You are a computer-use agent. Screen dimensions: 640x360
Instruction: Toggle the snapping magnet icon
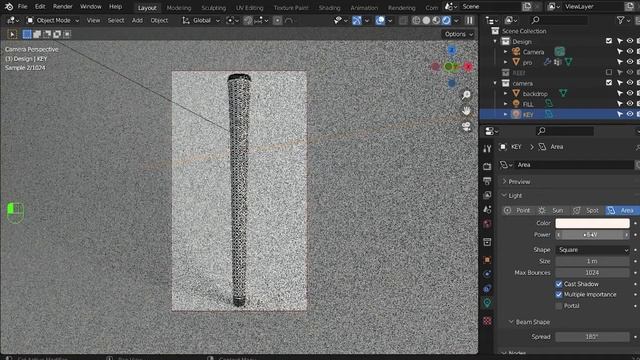point(248,20)
